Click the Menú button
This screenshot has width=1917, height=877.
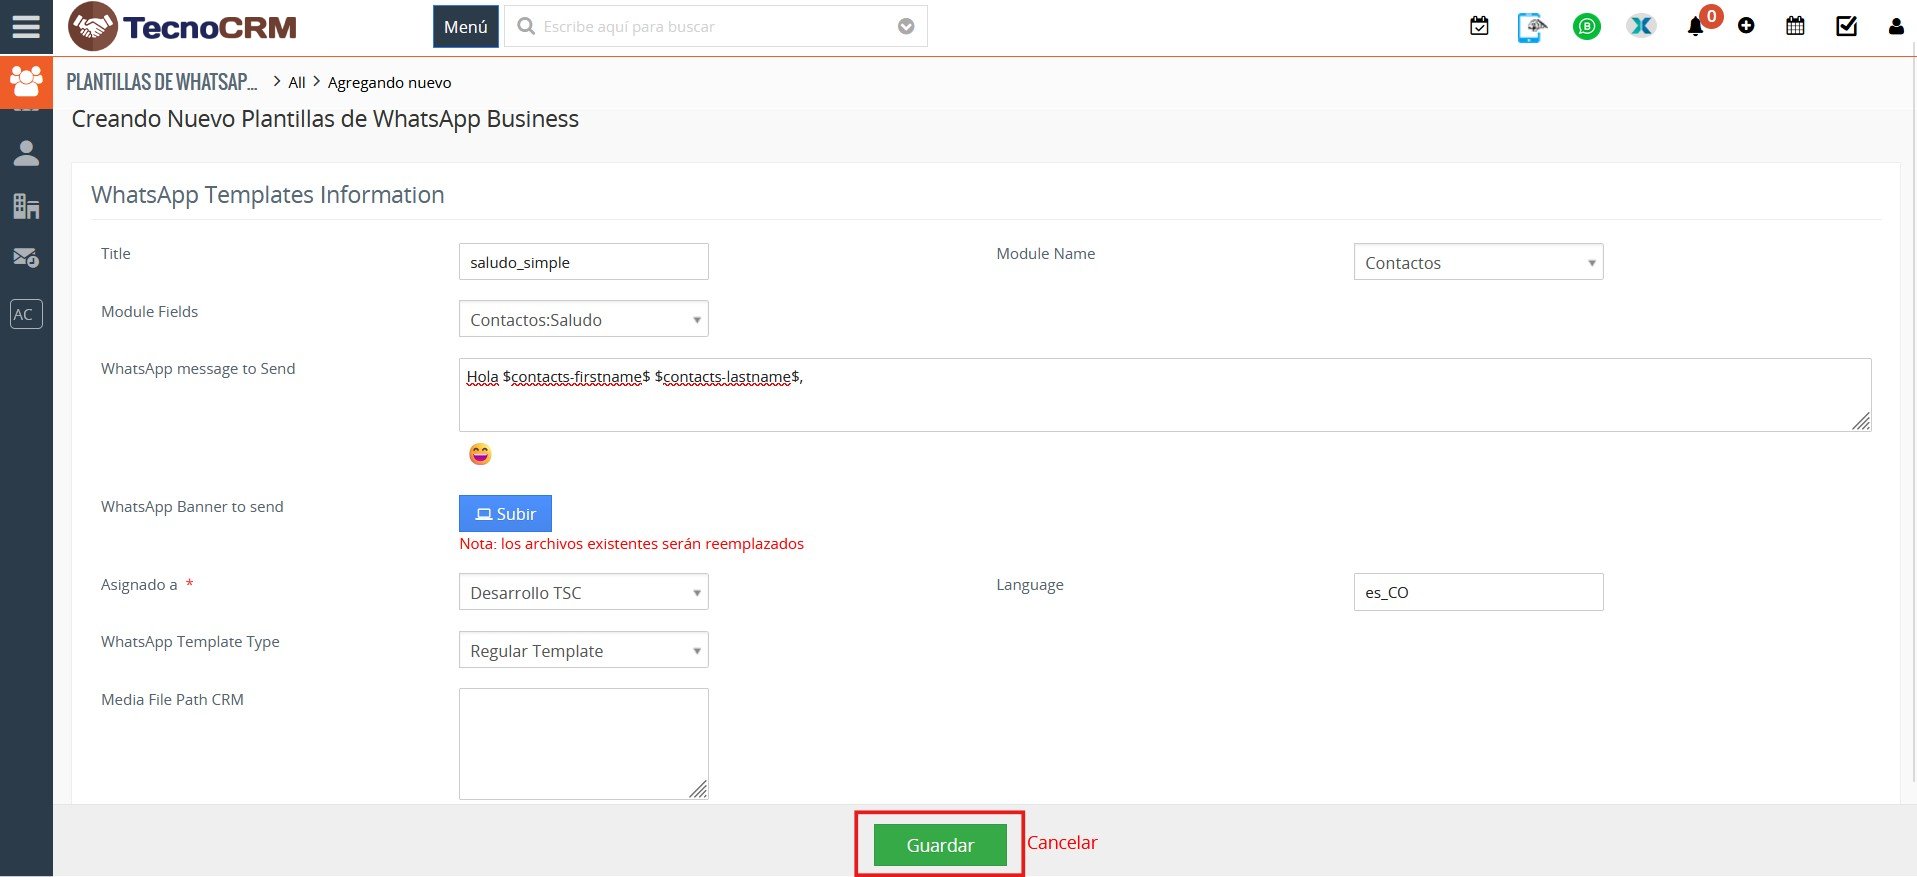coord(465,27)
